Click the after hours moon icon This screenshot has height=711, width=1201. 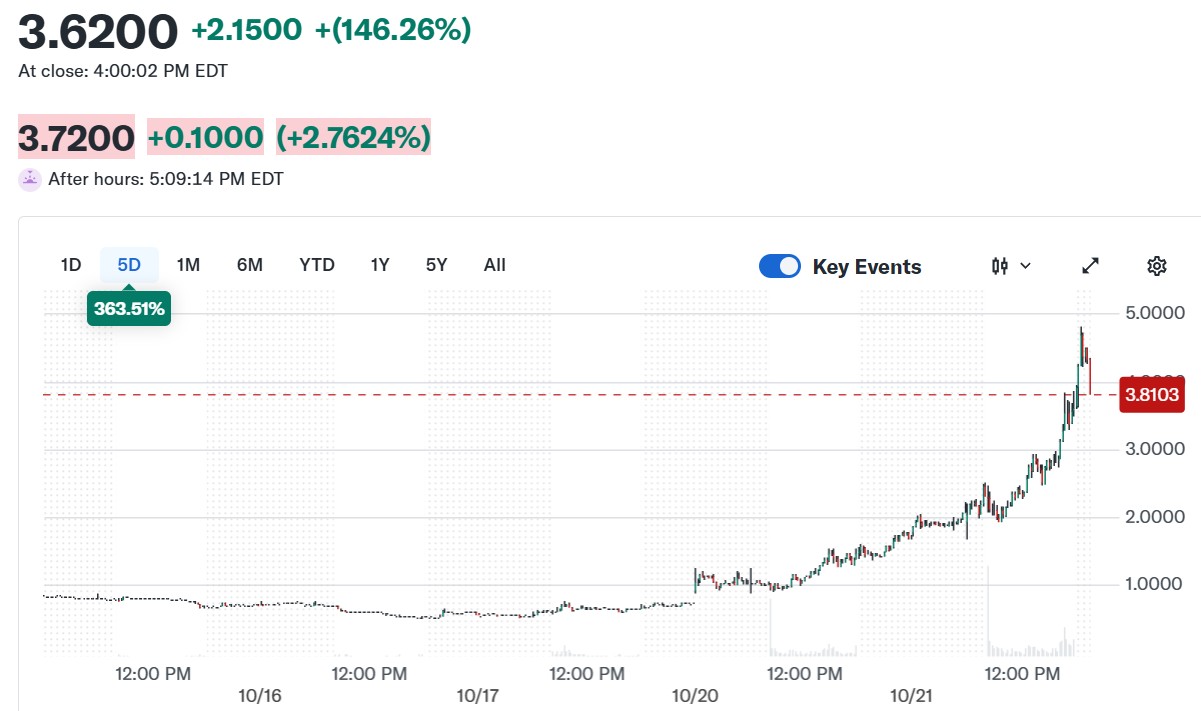(x=30, y=180)
